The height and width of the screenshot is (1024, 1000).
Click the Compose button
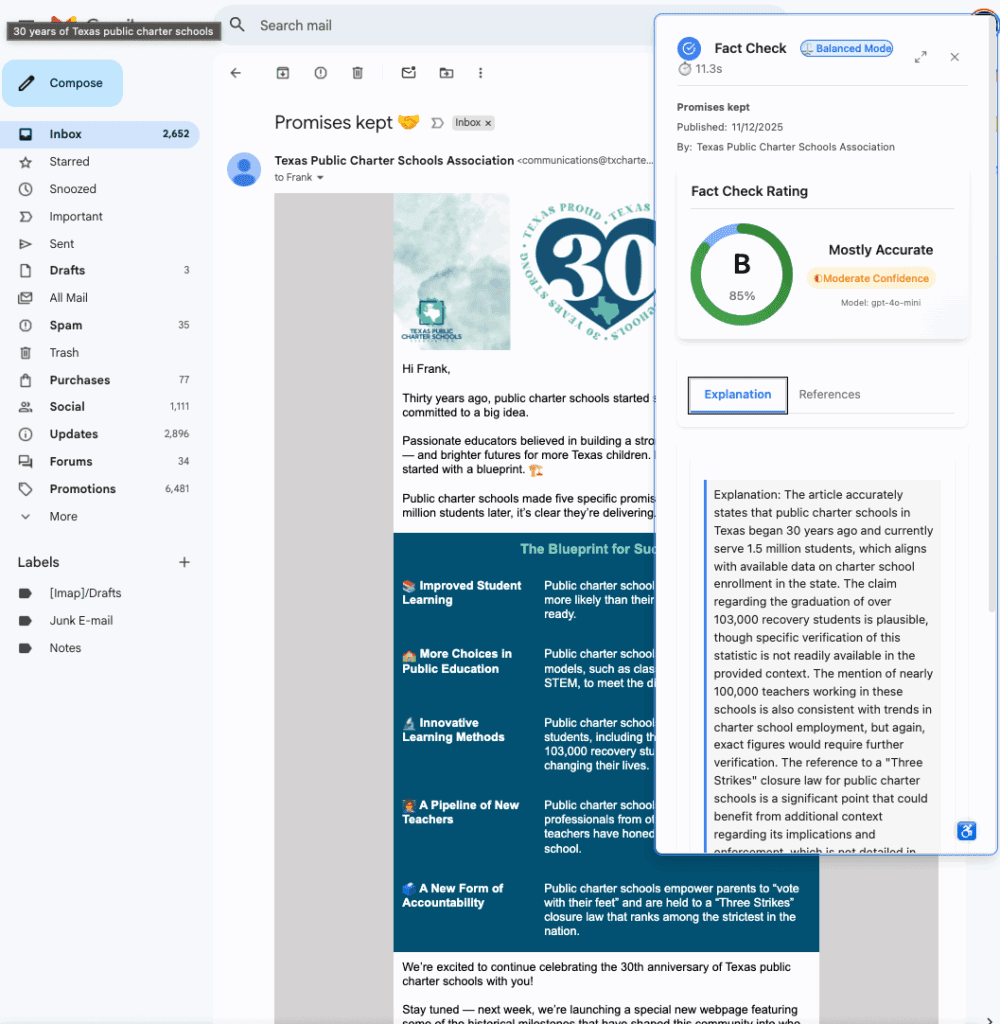[x=63, y=83]
